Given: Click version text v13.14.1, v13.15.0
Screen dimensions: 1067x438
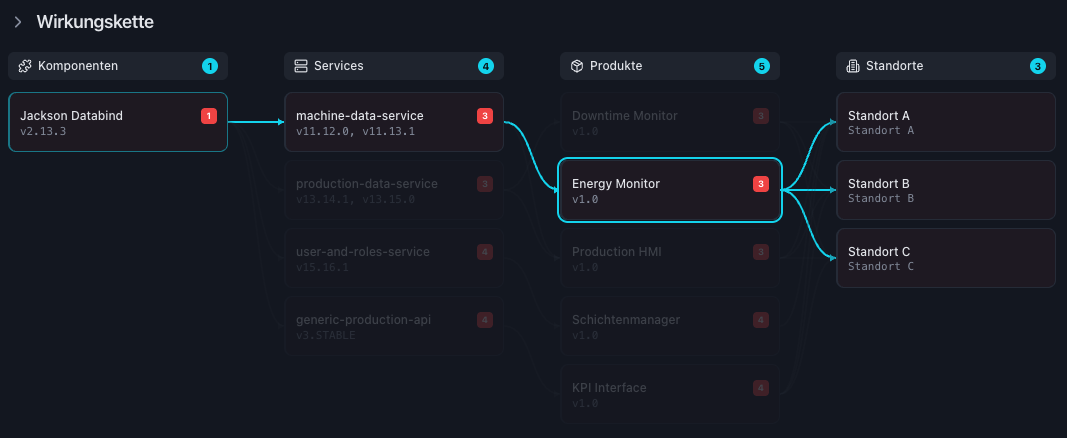Looking at the screenshot, I should (355, 199).
